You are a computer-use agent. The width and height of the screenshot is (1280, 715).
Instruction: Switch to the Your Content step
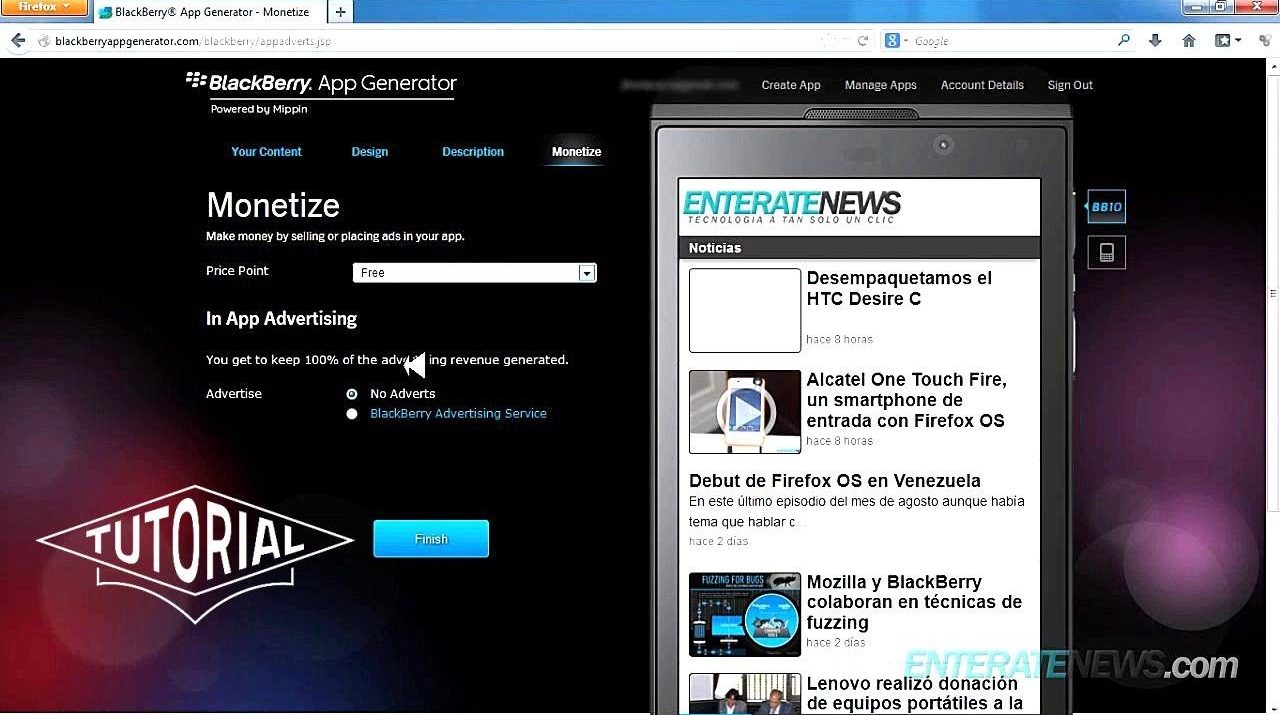pos(266,152)
